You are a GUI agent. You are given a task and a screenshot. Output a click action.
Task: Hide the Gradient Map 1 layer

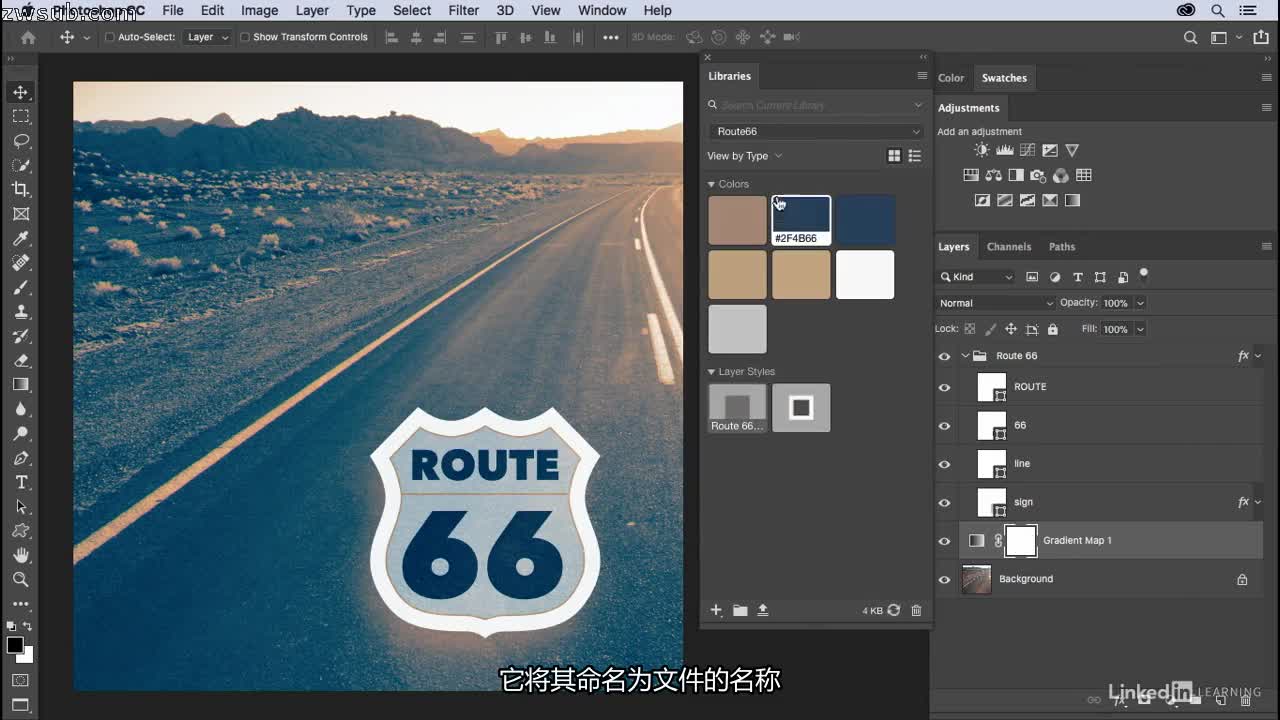tap(944, 541)
